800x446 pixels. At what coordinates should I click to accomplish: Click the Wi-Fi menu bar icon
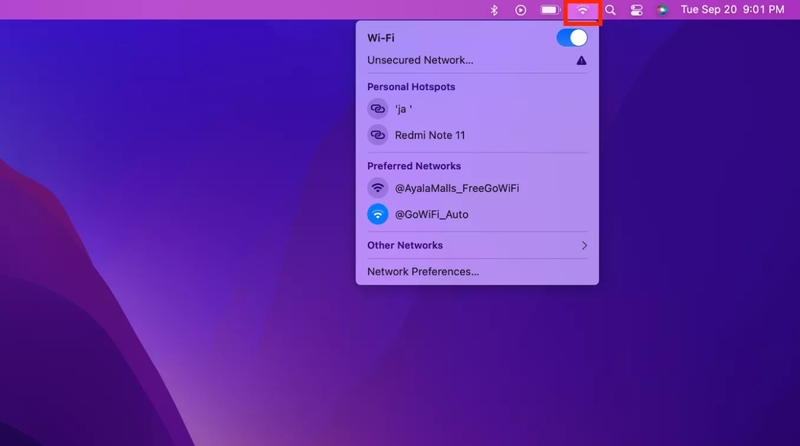point(583,10)
